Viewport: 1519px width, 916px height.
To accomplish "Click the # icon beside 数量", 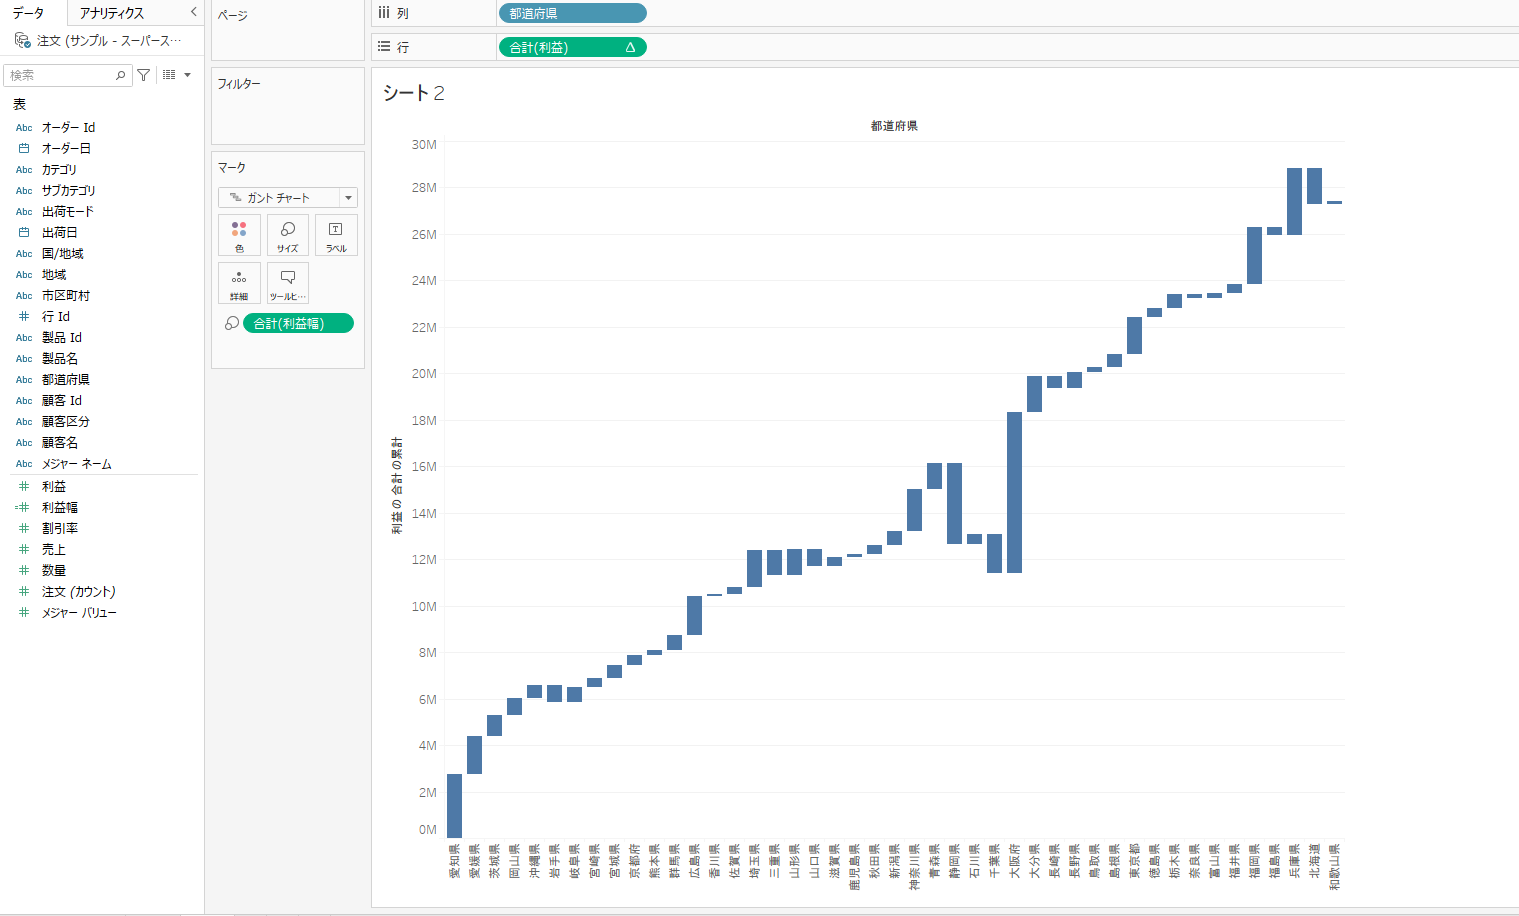I will click(24, 570).
